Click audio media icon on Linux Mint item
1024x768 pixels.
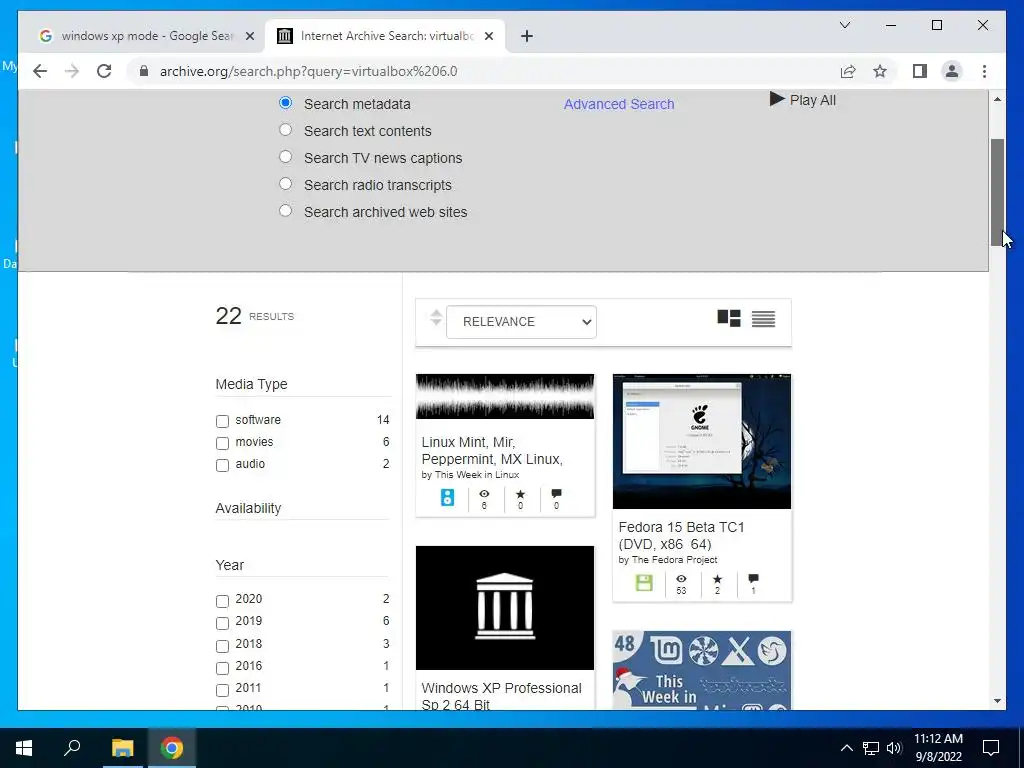[447, 497]
